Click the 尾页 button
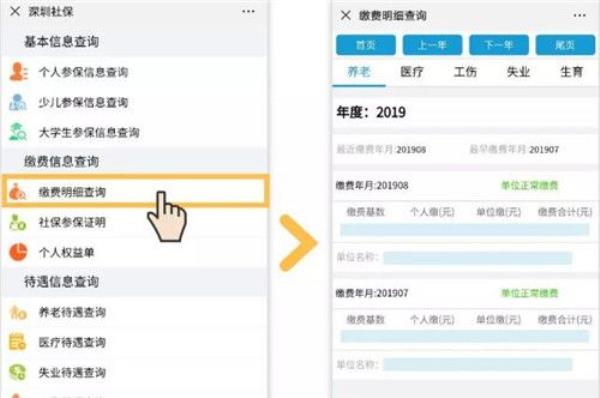 [565, 45]
